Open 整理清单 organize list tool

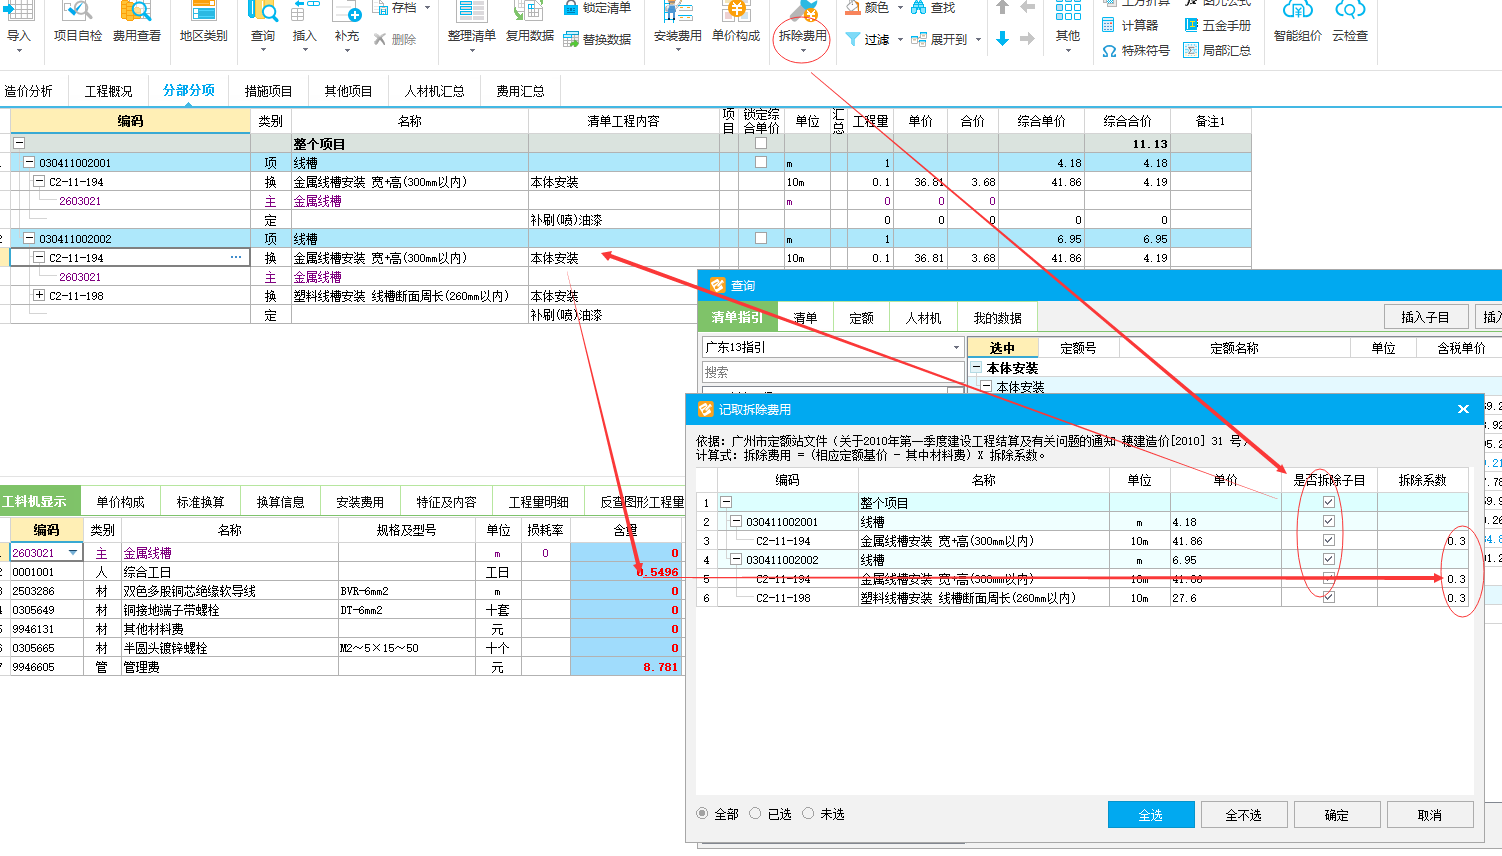pyautogui.click(x=471, y=22)
